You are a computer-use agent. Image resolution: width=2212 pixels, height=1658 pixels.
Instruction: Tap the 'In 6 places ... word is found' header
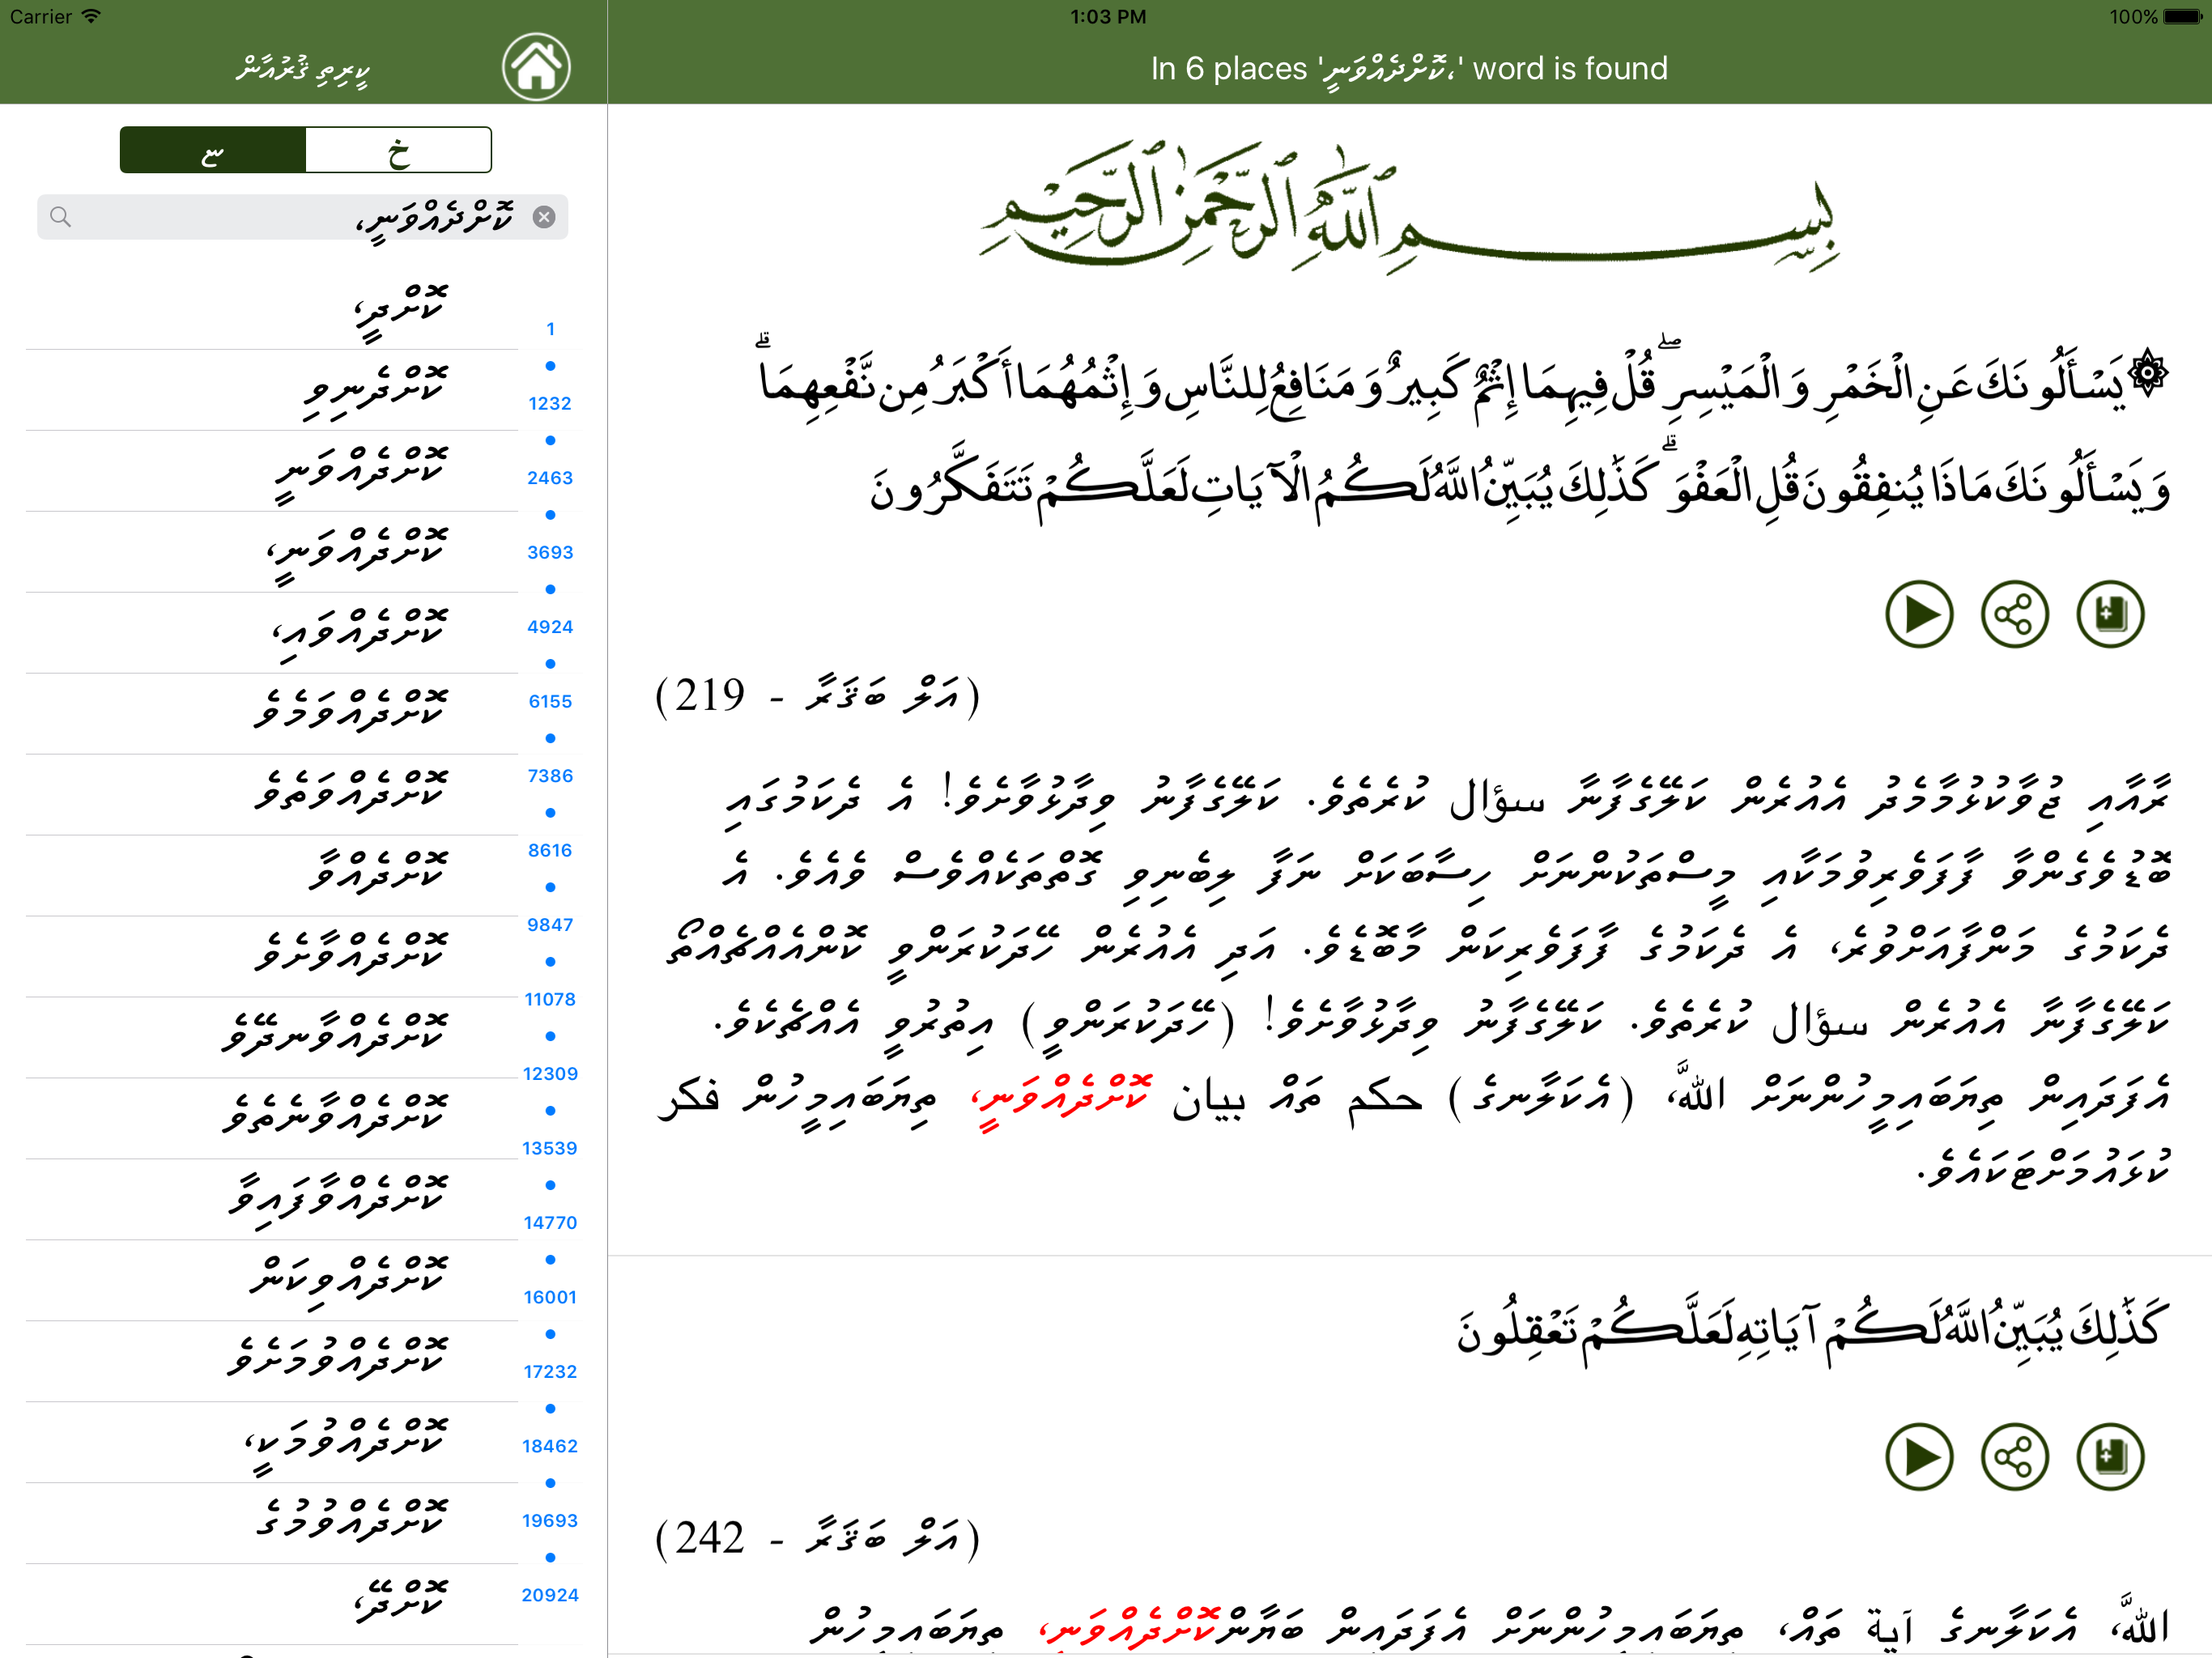1409,68
